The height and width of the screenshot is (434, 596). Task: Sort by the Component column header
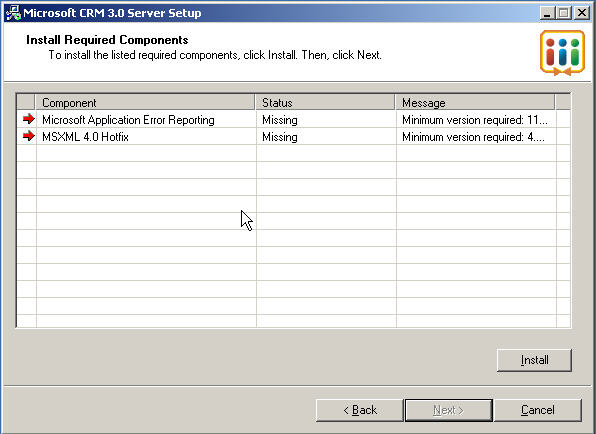click(x=145, y=103)
